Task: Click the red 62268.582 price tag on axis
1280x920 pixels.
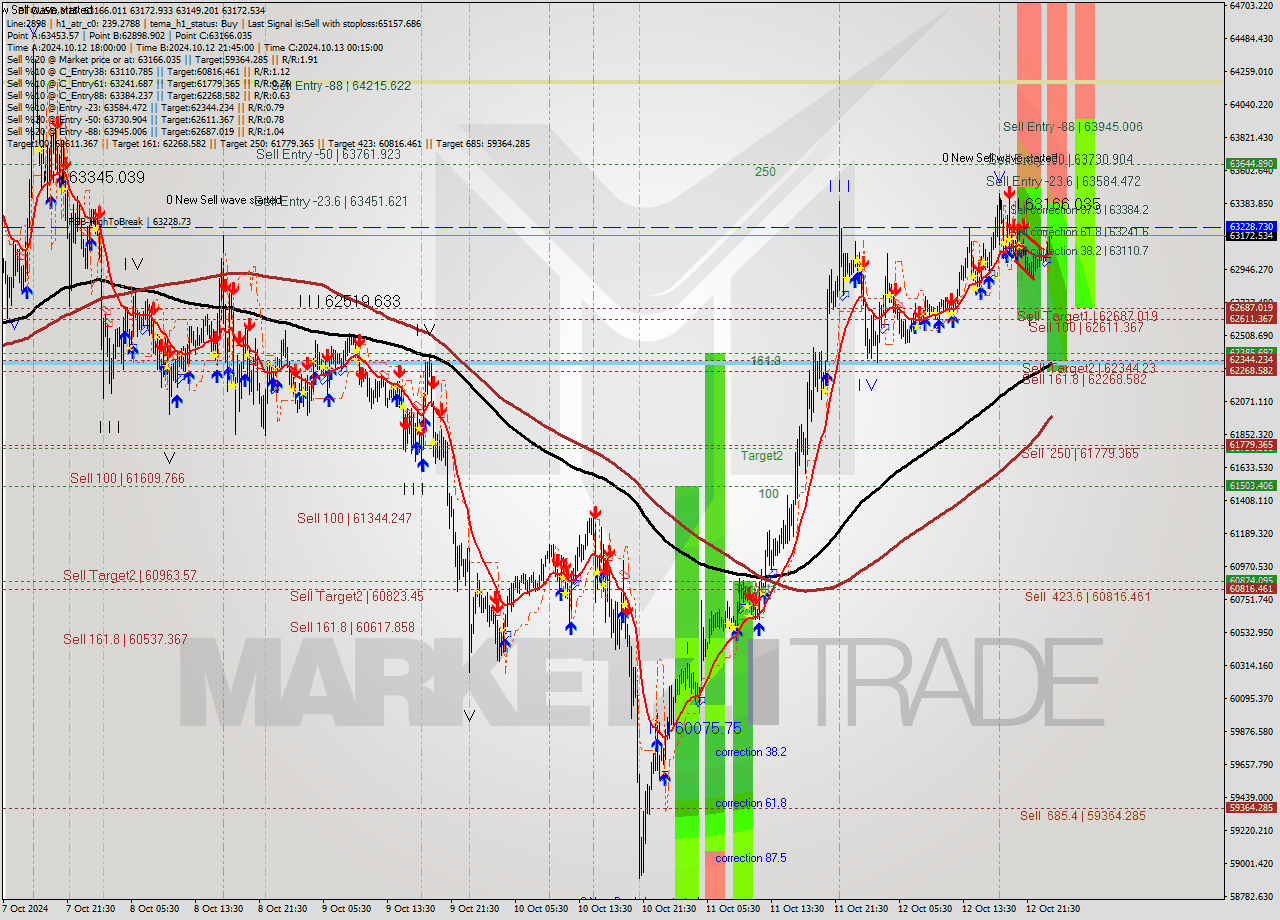Action: click(x=1250, y=370)
